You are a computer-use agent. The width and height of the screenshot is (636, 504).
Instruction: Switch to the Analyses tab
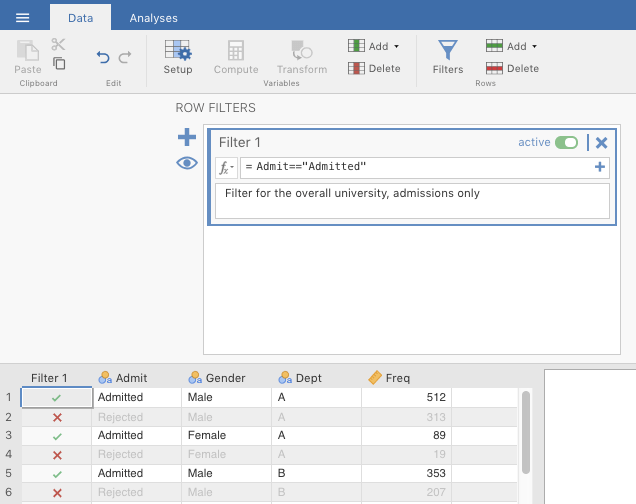(x=153, y=18)
